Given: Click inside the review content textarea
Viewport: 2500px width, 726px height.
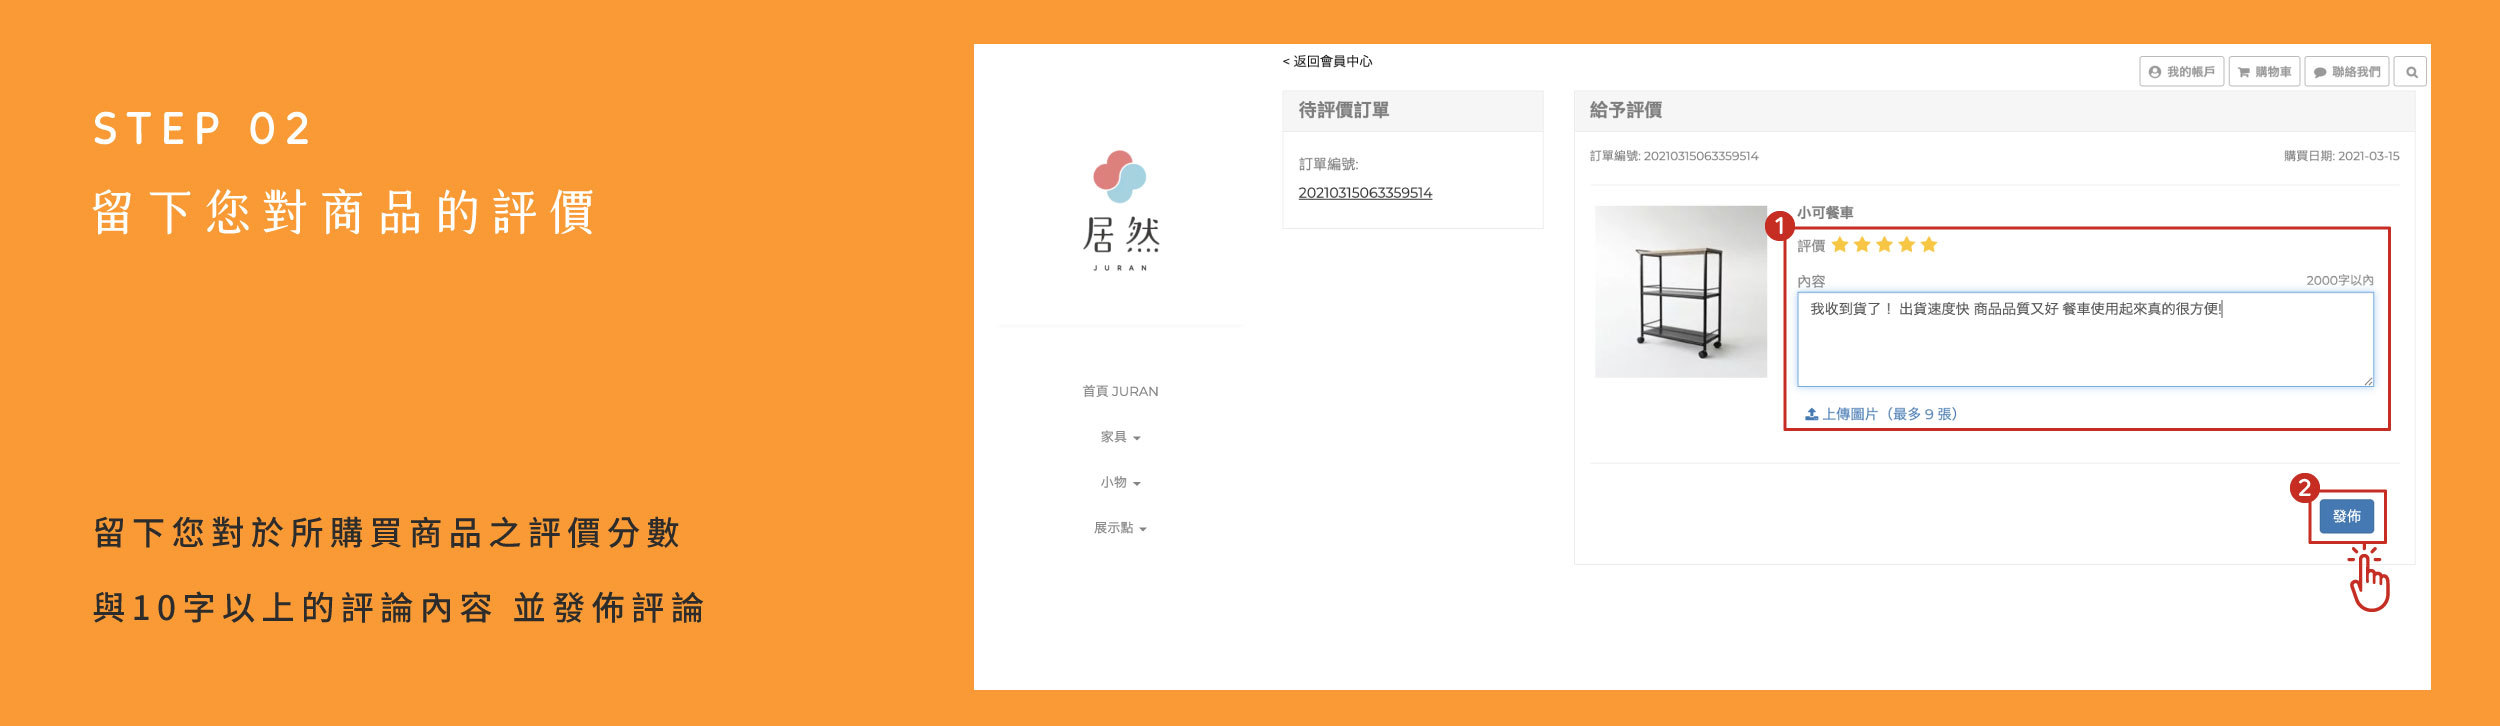Looking at the screenshot, I should point(2085,340).
